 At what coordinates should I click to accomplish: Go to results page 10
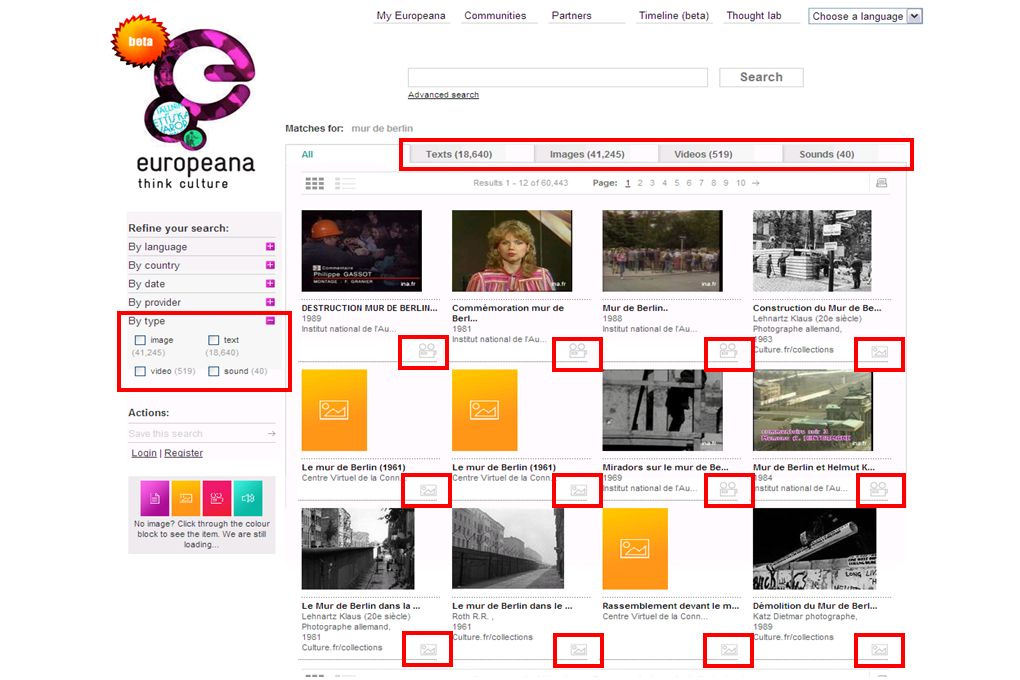tap(740, 183)
